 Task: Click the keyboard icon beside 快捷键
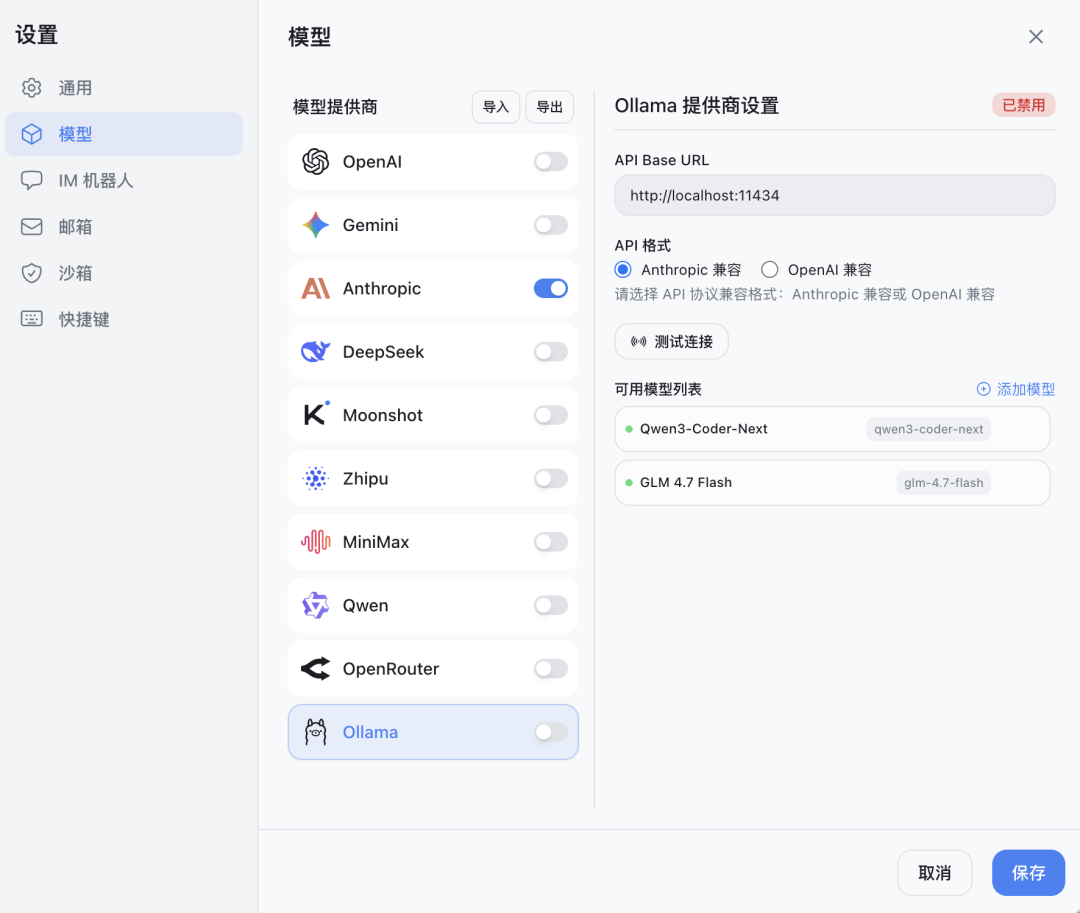click(31, 319)
